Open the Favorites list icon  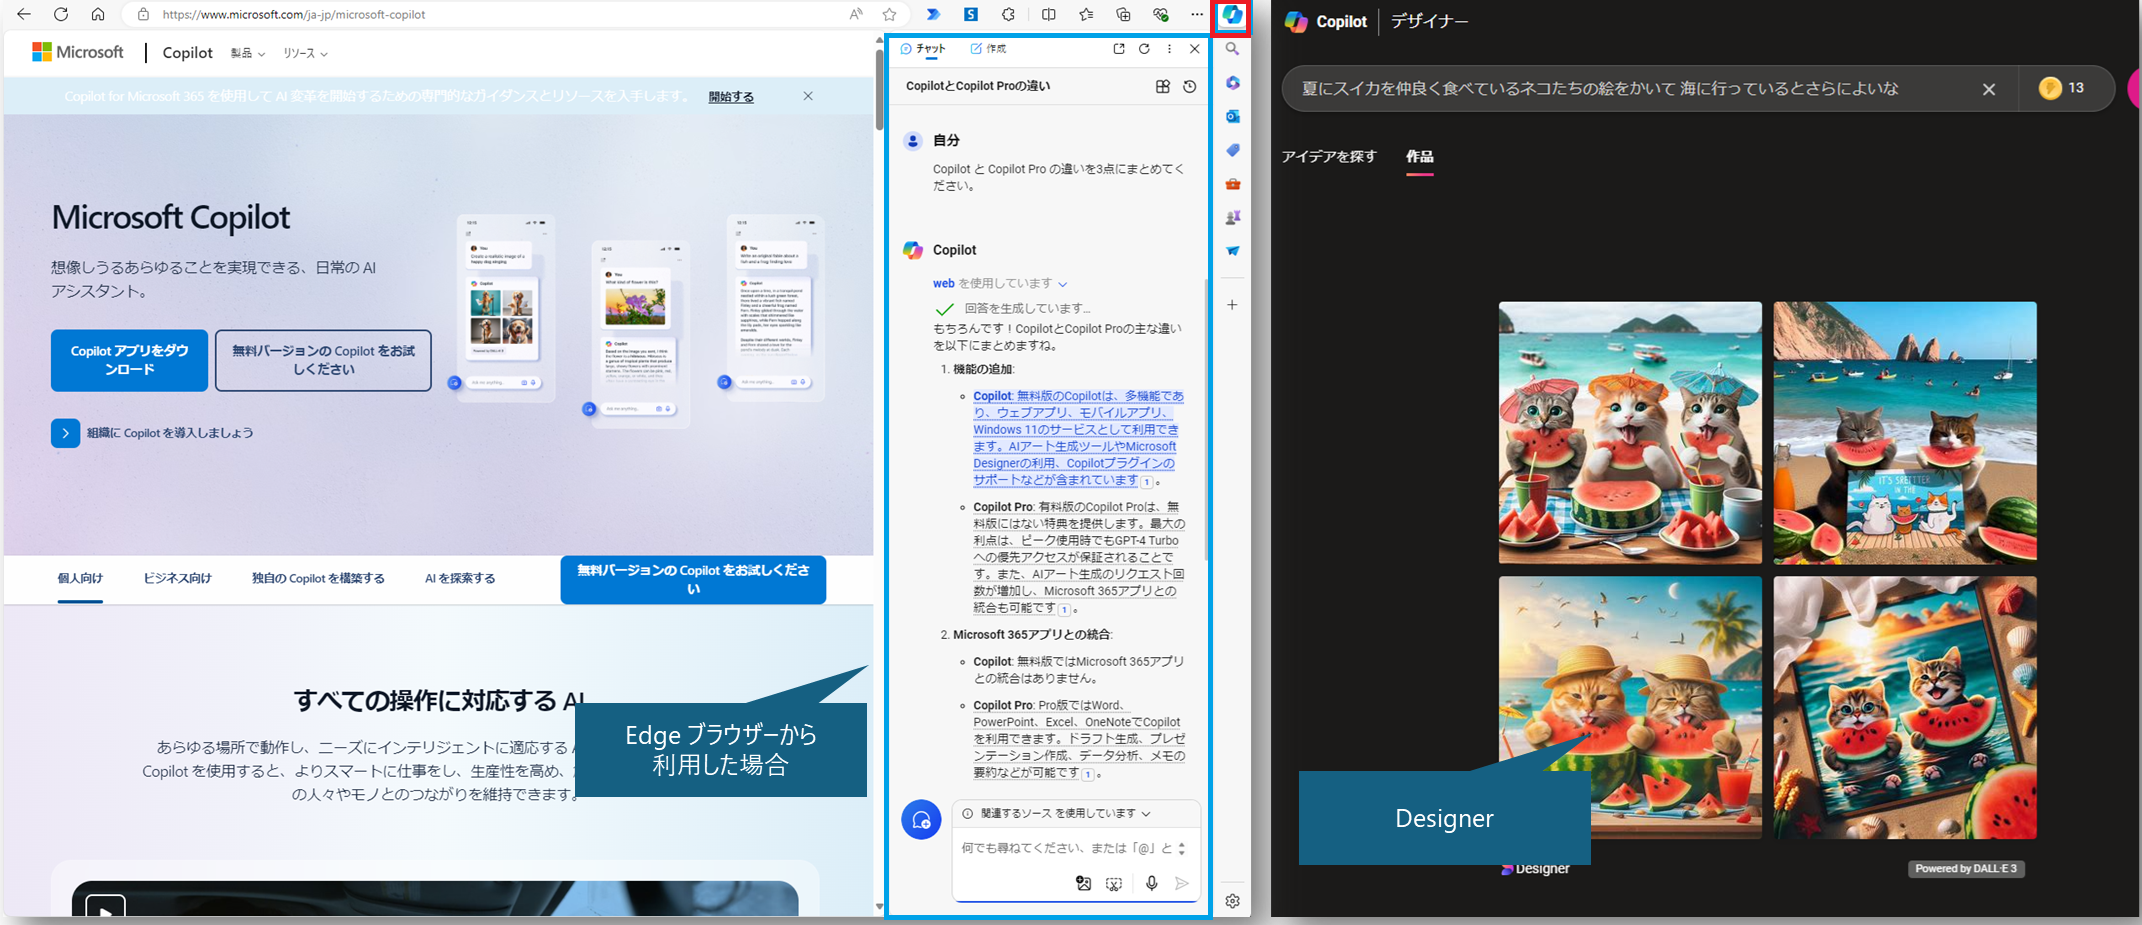(x=1086, y=14)
